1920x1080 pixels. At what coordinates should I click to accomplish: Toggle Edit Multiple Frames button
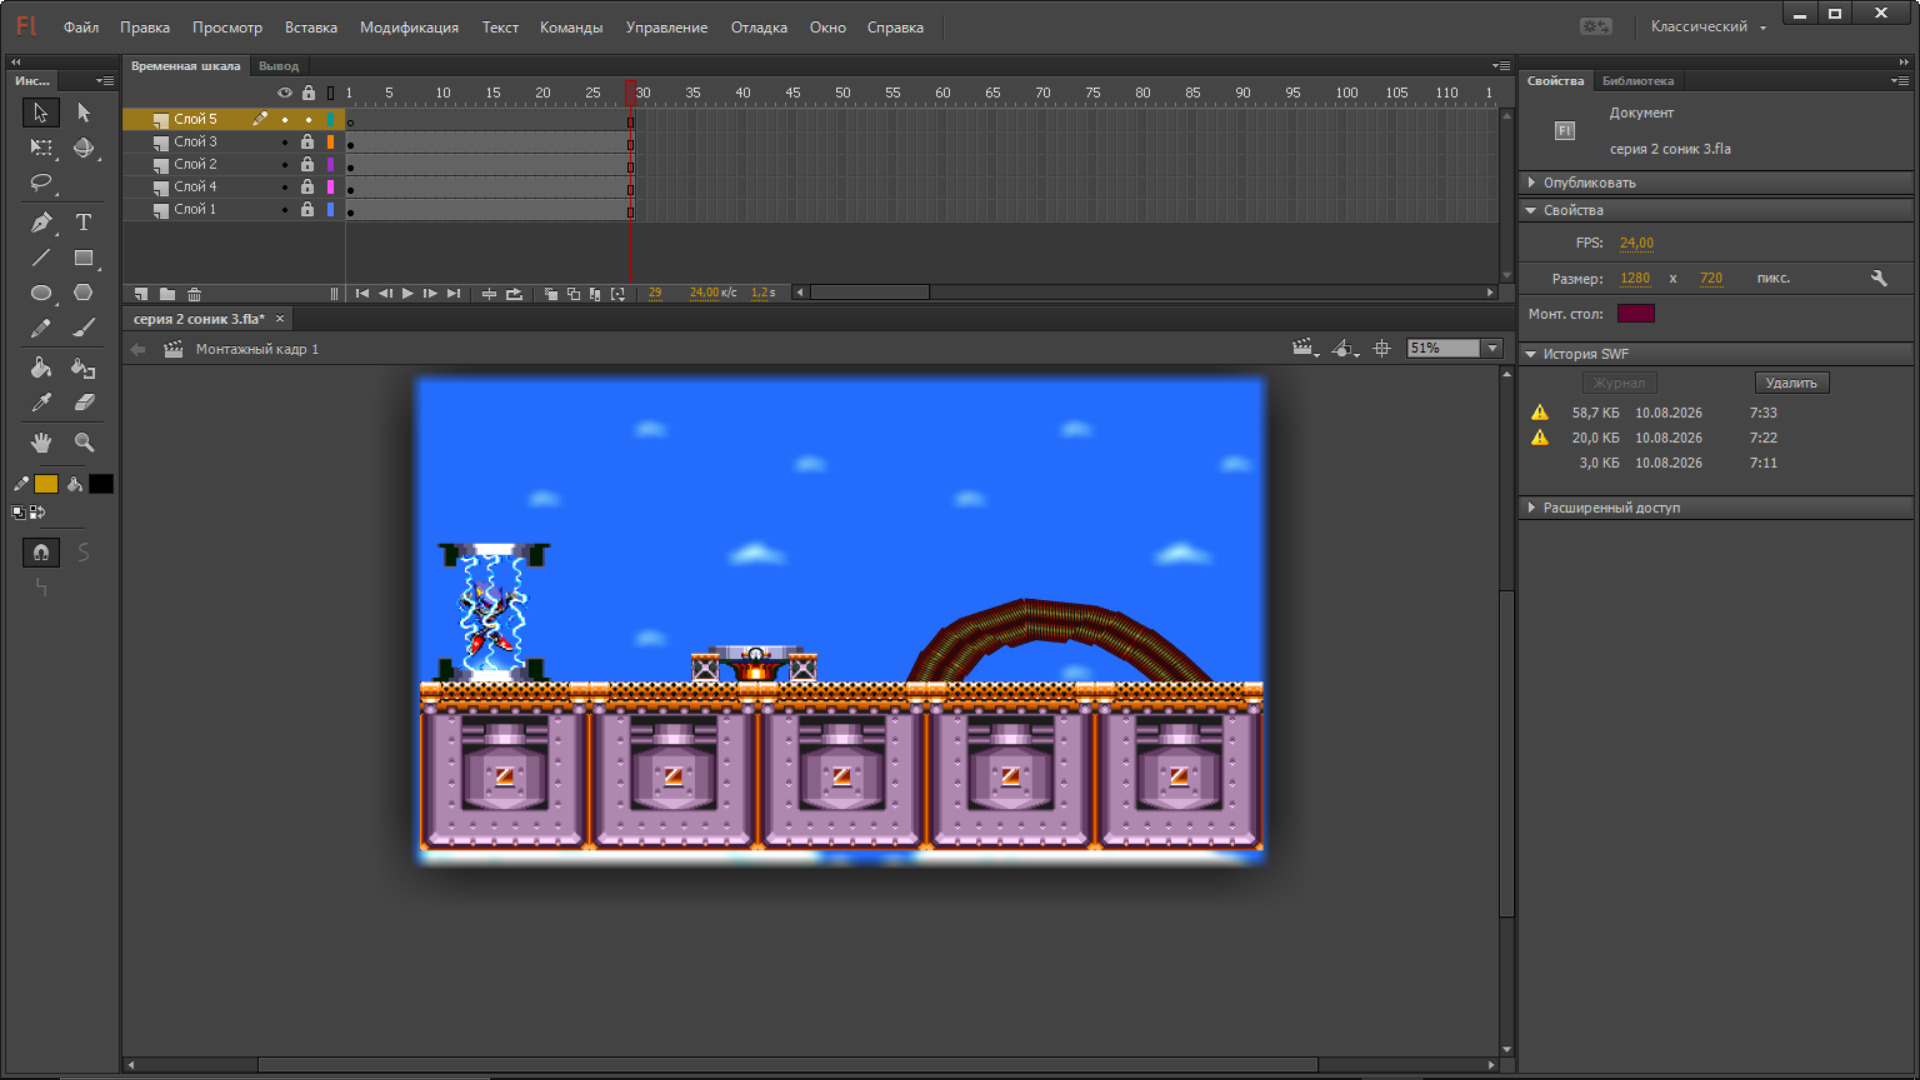click(596, 294)
